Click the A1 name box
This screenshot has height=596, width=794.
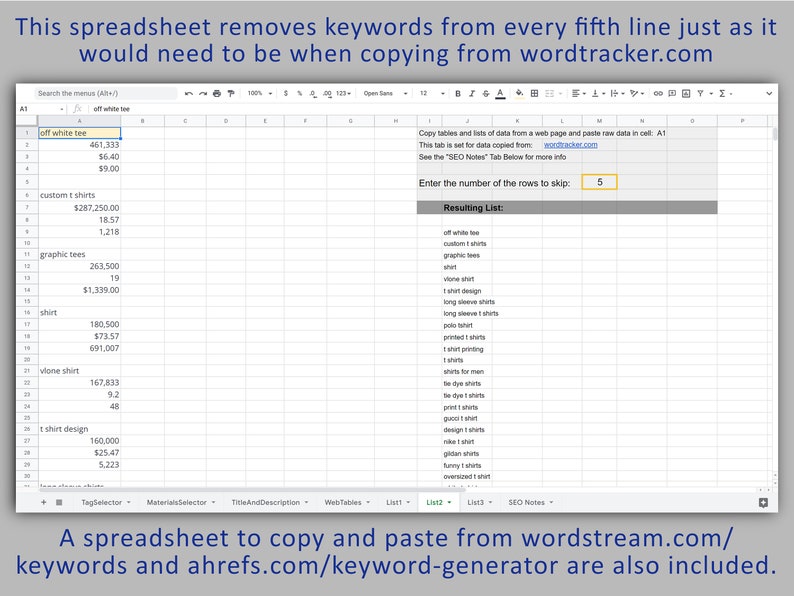(x=42, y=109)
